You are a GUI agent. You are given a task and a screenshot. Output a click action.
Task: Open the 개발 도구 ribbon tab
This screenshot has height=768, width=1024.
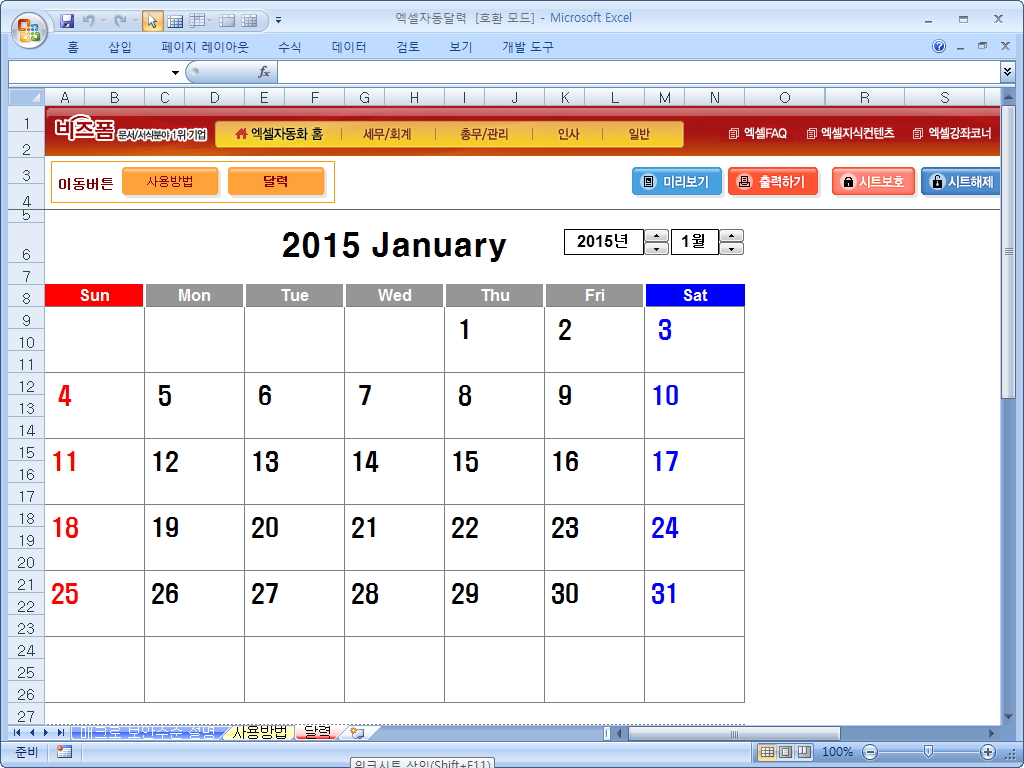click(527, 47)
